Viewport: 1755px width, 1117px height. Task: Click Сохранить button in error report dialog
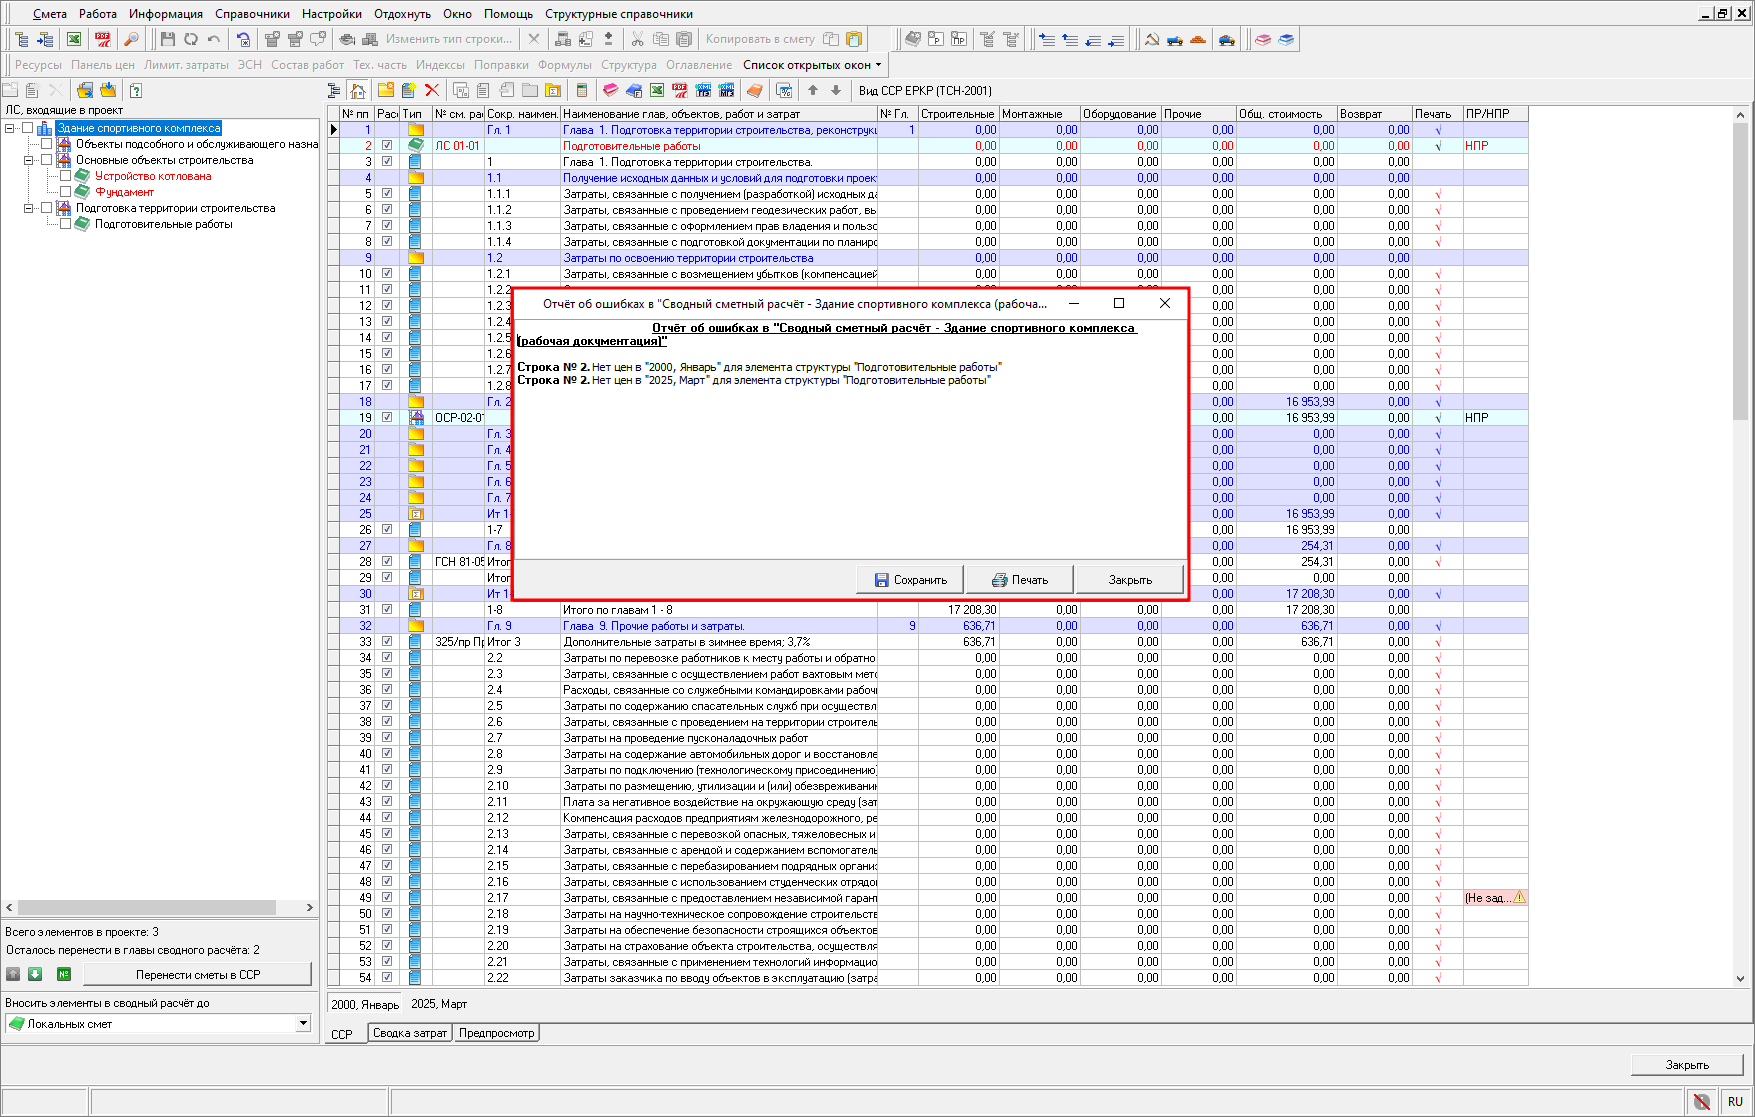[910, 580]
